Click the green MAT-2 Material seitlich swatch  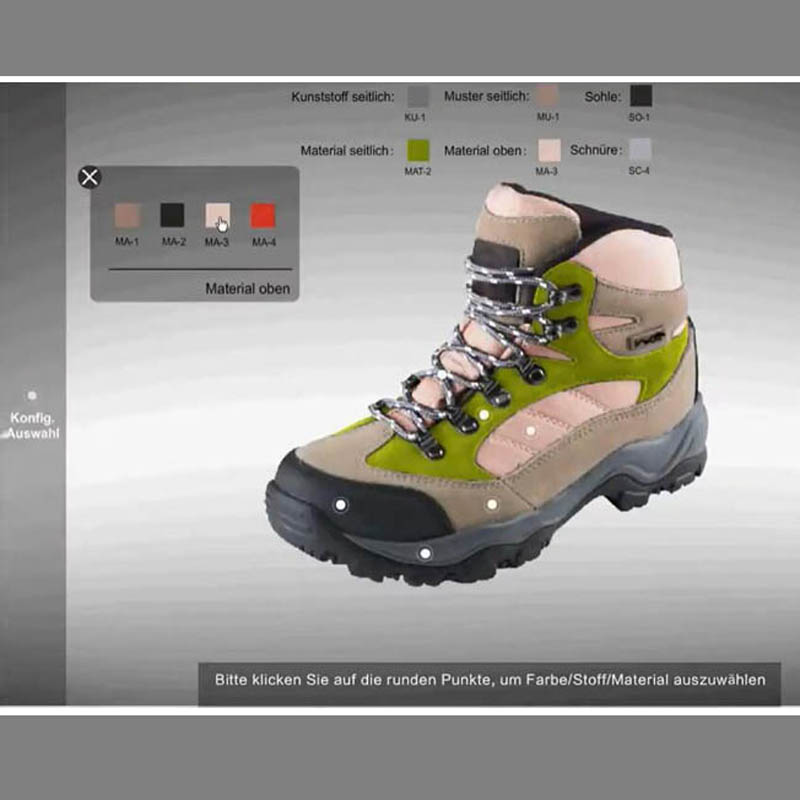(x=418, y=151)
